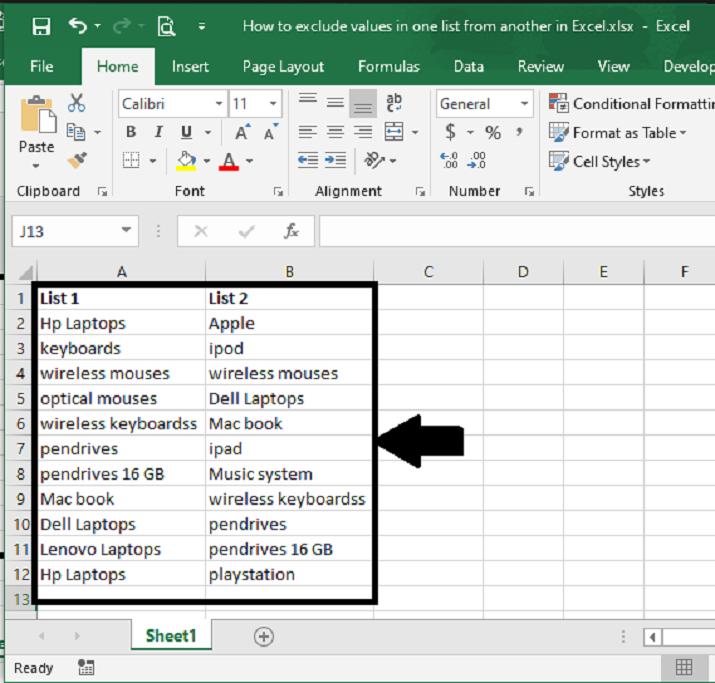
Task: Launch the Font dialog box
Action: [278, 192]
